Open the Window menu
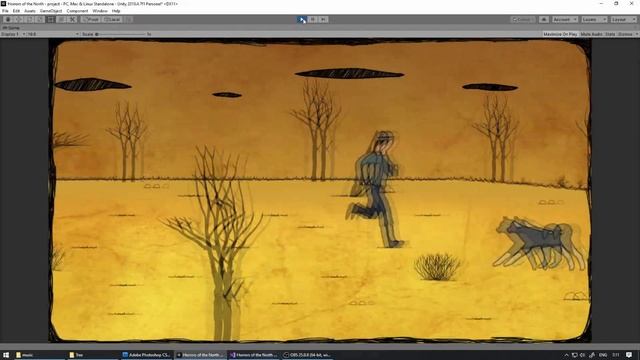The width and height of the screenshot is (640, 360). pyautogui.click(x=100, y=11)
